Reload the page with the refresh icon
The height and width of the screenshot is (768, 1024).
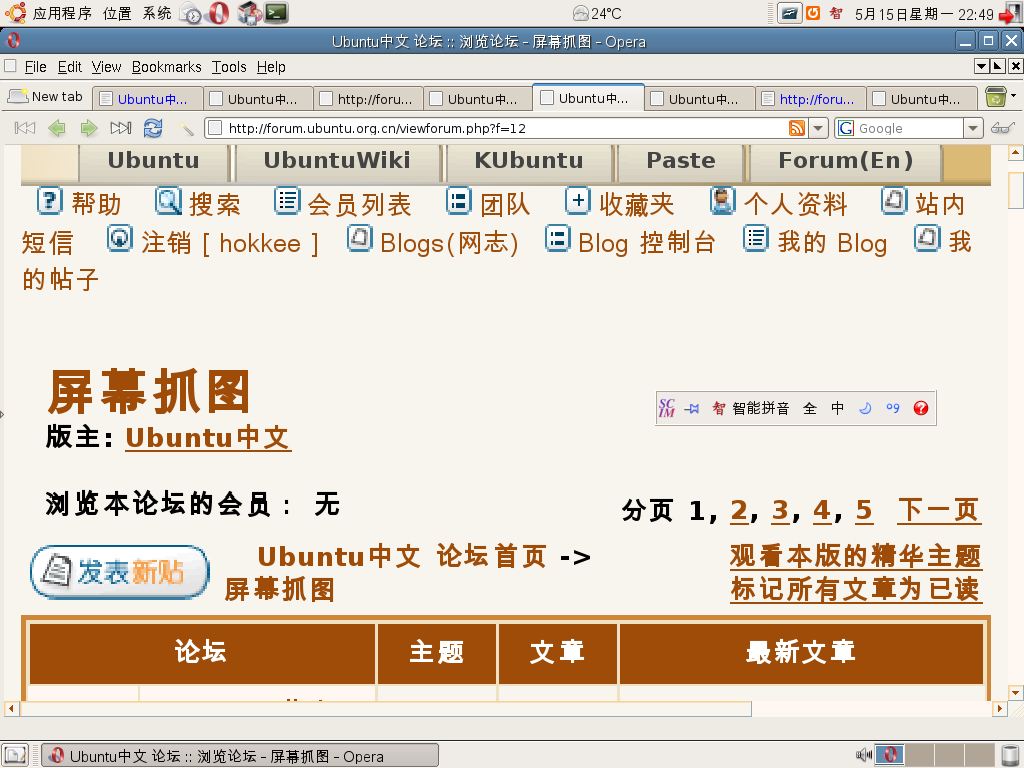[153, 128]
